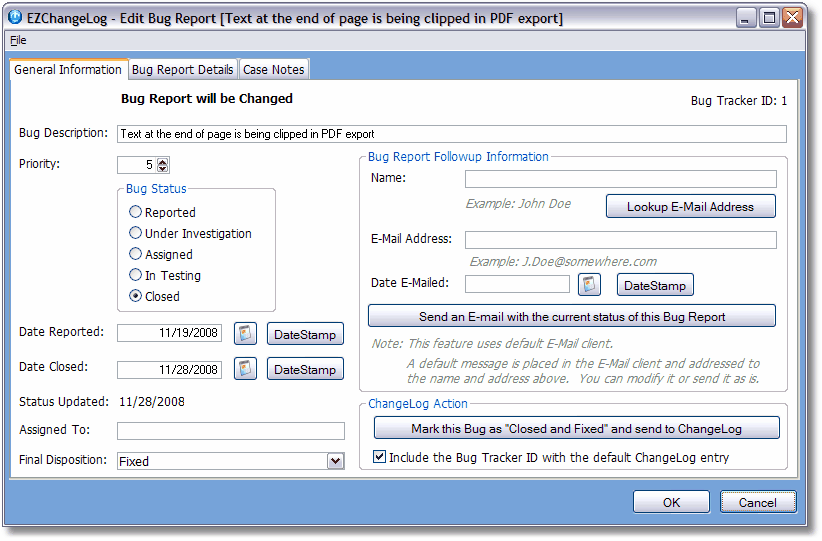The height and width of the screenshot is (541, 822).
Task: Open calendar picker beside Date Reported
Action: pos(246,333)
